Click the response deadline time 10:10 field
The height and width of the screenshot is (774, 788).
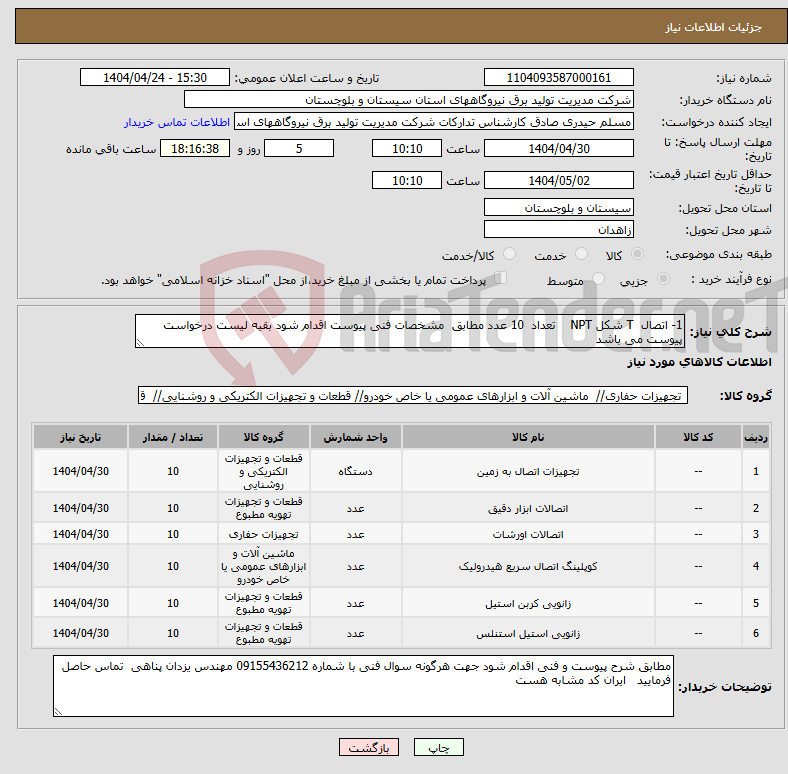pos(407,148)
